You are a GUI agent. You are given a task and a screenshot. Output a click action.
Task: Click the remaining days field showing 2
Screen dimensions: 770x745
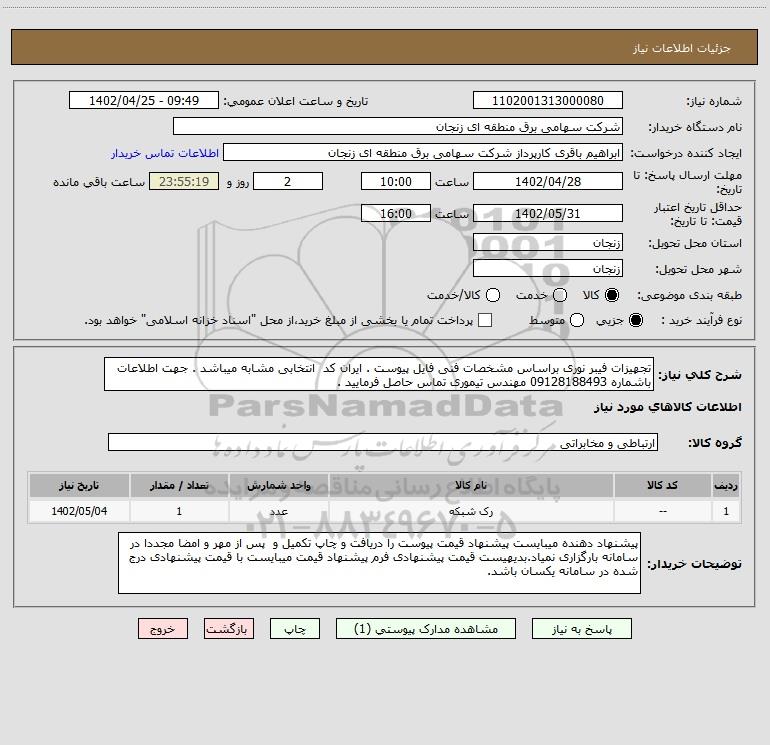click(x=288, y=181)
